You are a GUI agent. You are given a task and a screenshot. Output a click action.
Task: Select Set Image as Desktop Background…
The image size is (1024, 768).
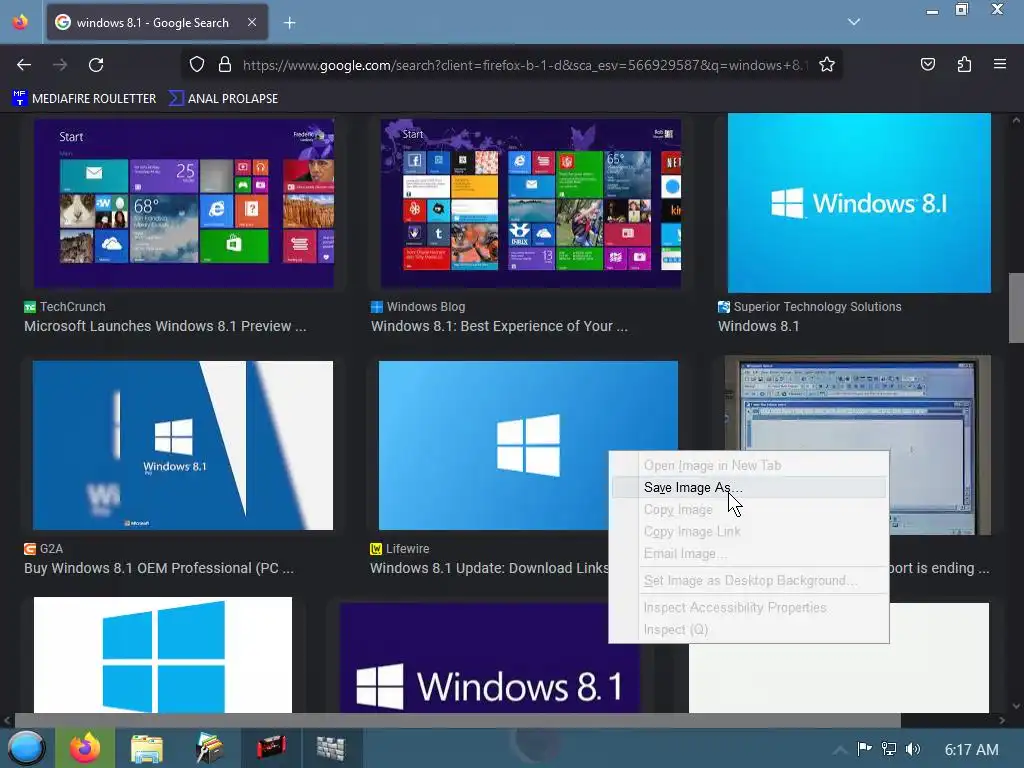click(x=748, y=581)
